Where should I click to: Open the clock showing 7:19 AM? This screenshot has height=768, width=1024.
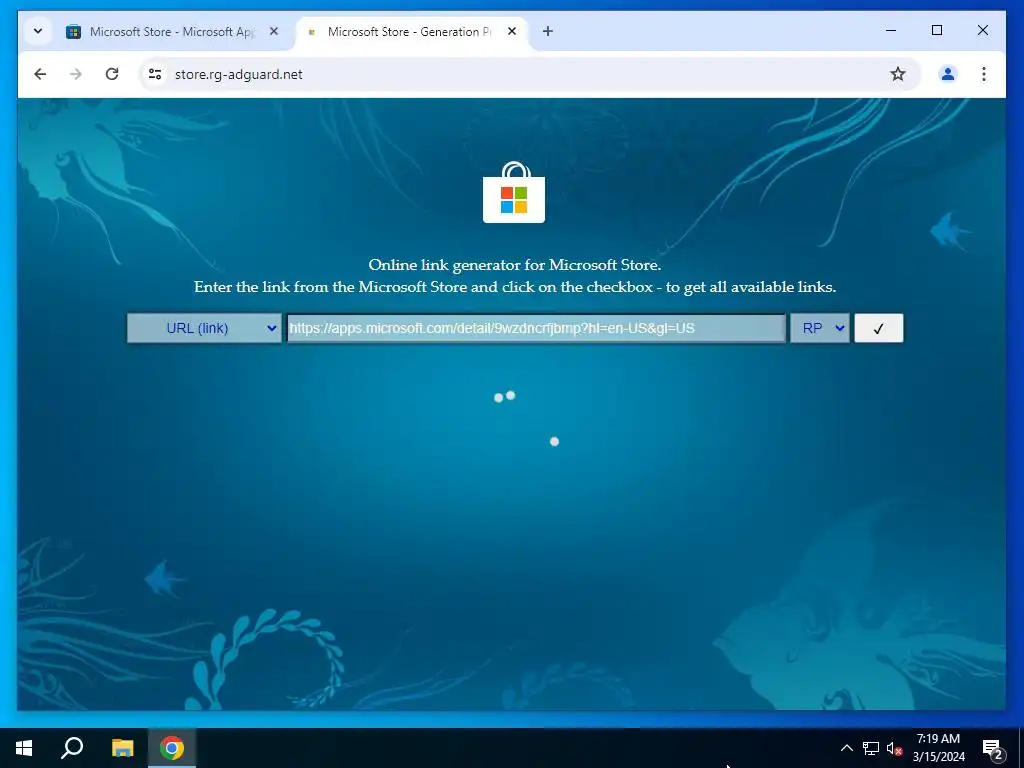coord(938,748)
